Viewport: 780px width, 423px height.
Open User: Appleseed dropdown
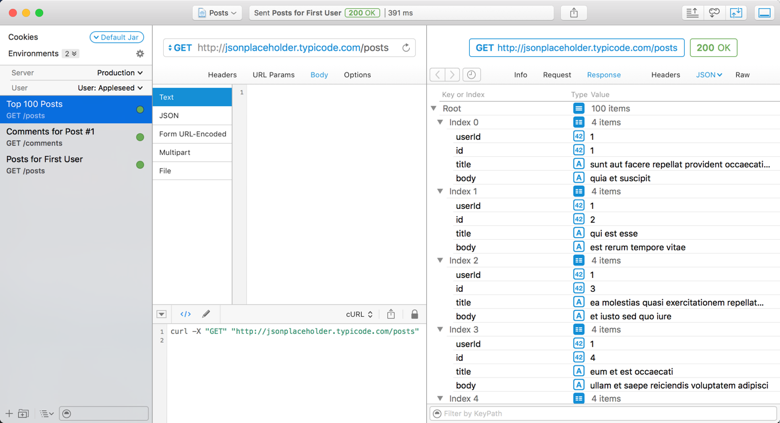(110, 88)
